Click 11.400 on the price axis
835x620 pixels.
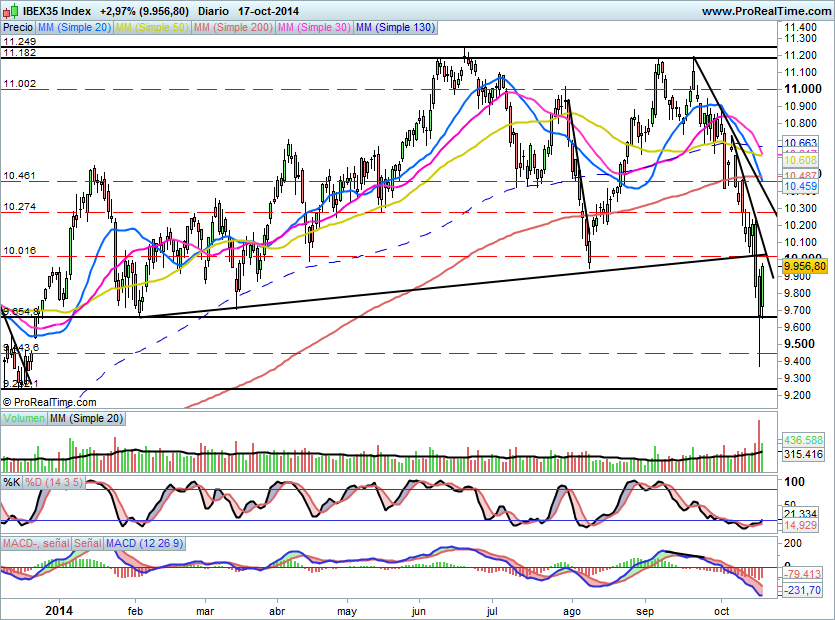(800, 27)
